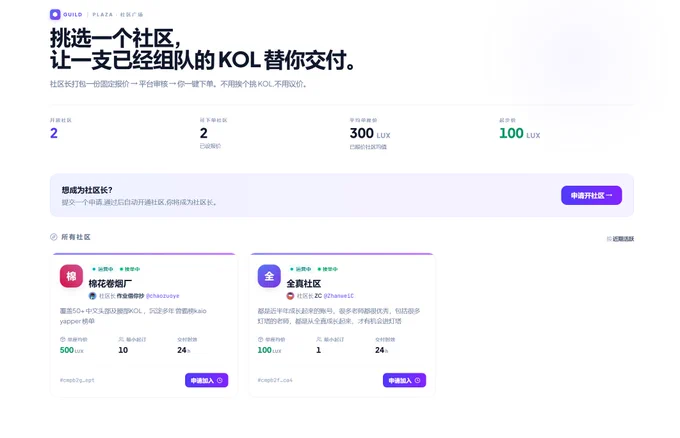This screenshot has width=680, height=438.
Task: Click the first green status badge on 棉花卷烟厂
Action: tap(103, 269)
